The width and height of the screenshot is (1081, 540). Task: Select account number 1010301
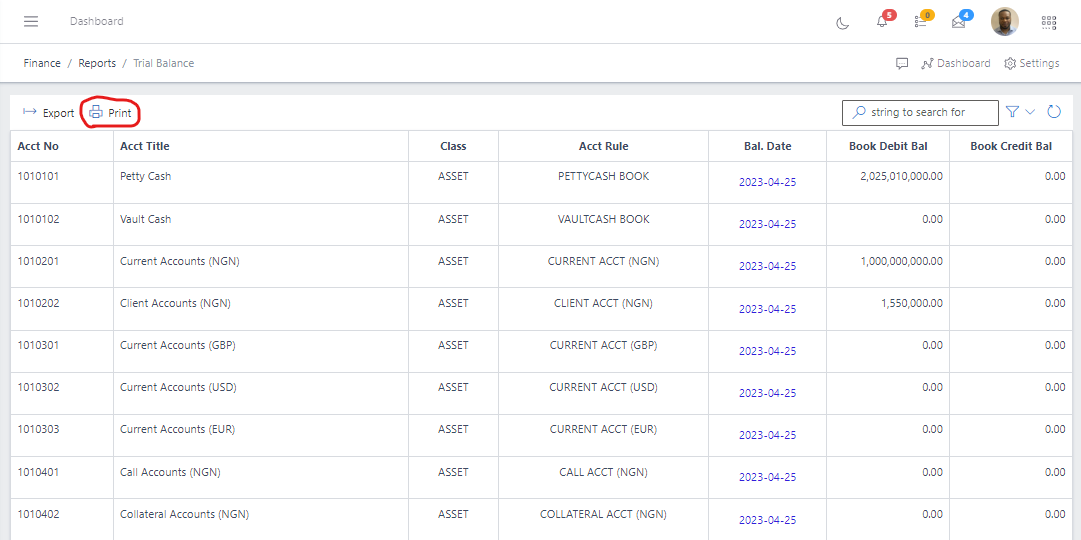pos(38,346)
